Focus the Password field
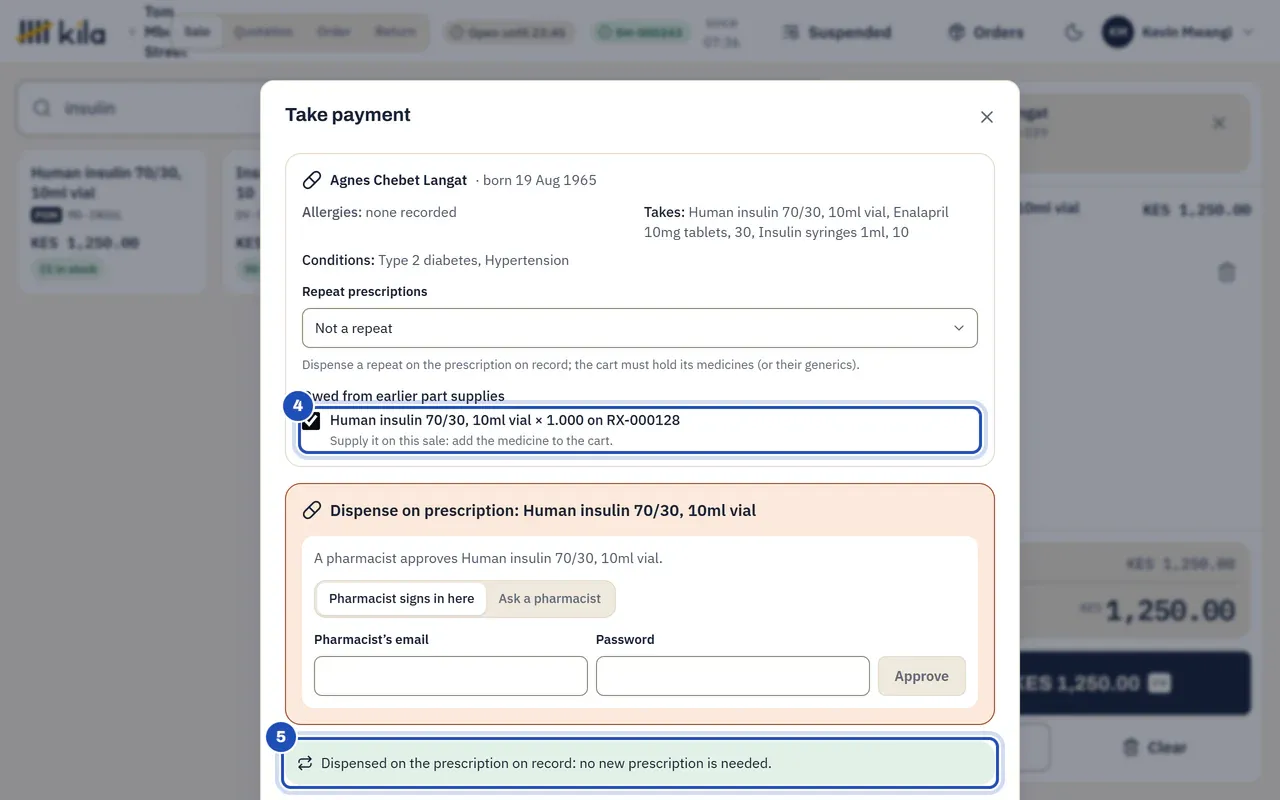Image resolution: width=1280 pixels, height=800 pixels. tap(733, 676)
